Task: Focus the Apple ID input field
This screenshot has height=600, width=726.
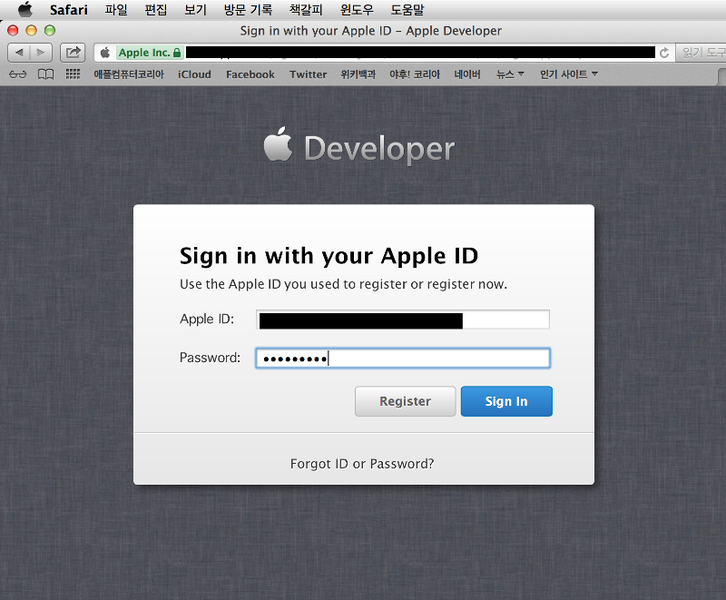Action: point(403,320)
